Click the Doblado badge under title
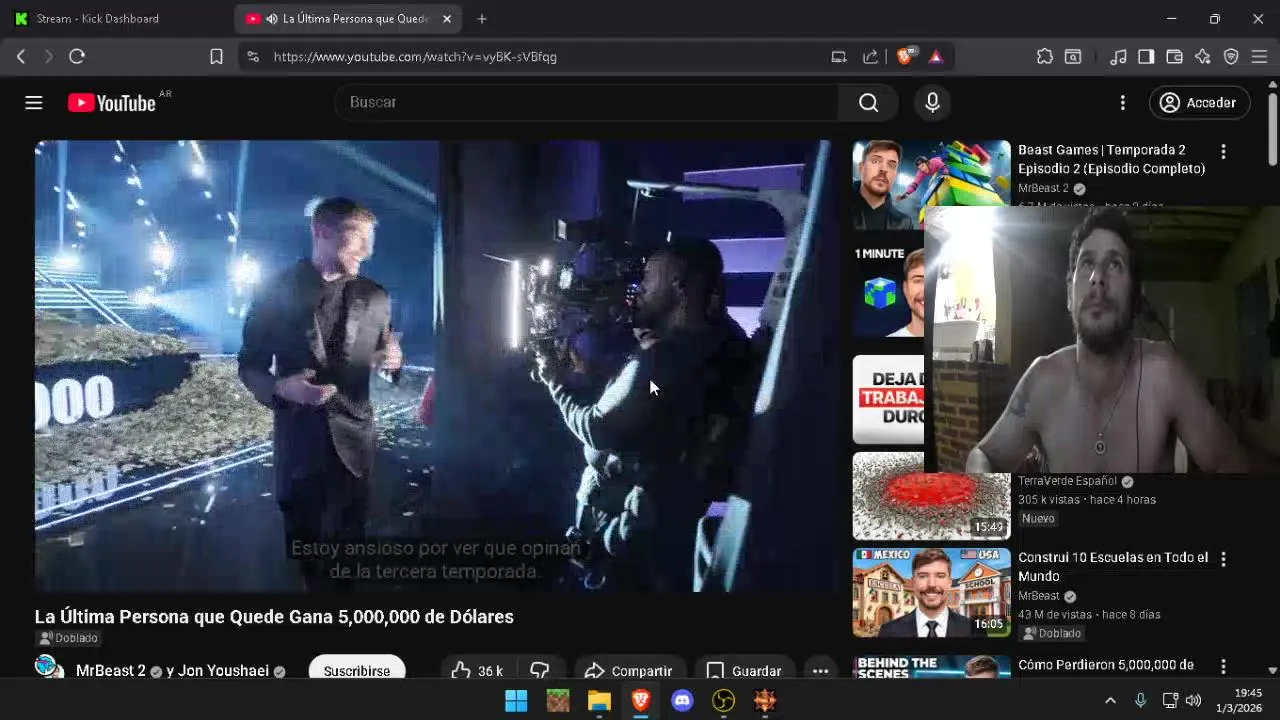Screen dimensions: 1280x720 68,638
